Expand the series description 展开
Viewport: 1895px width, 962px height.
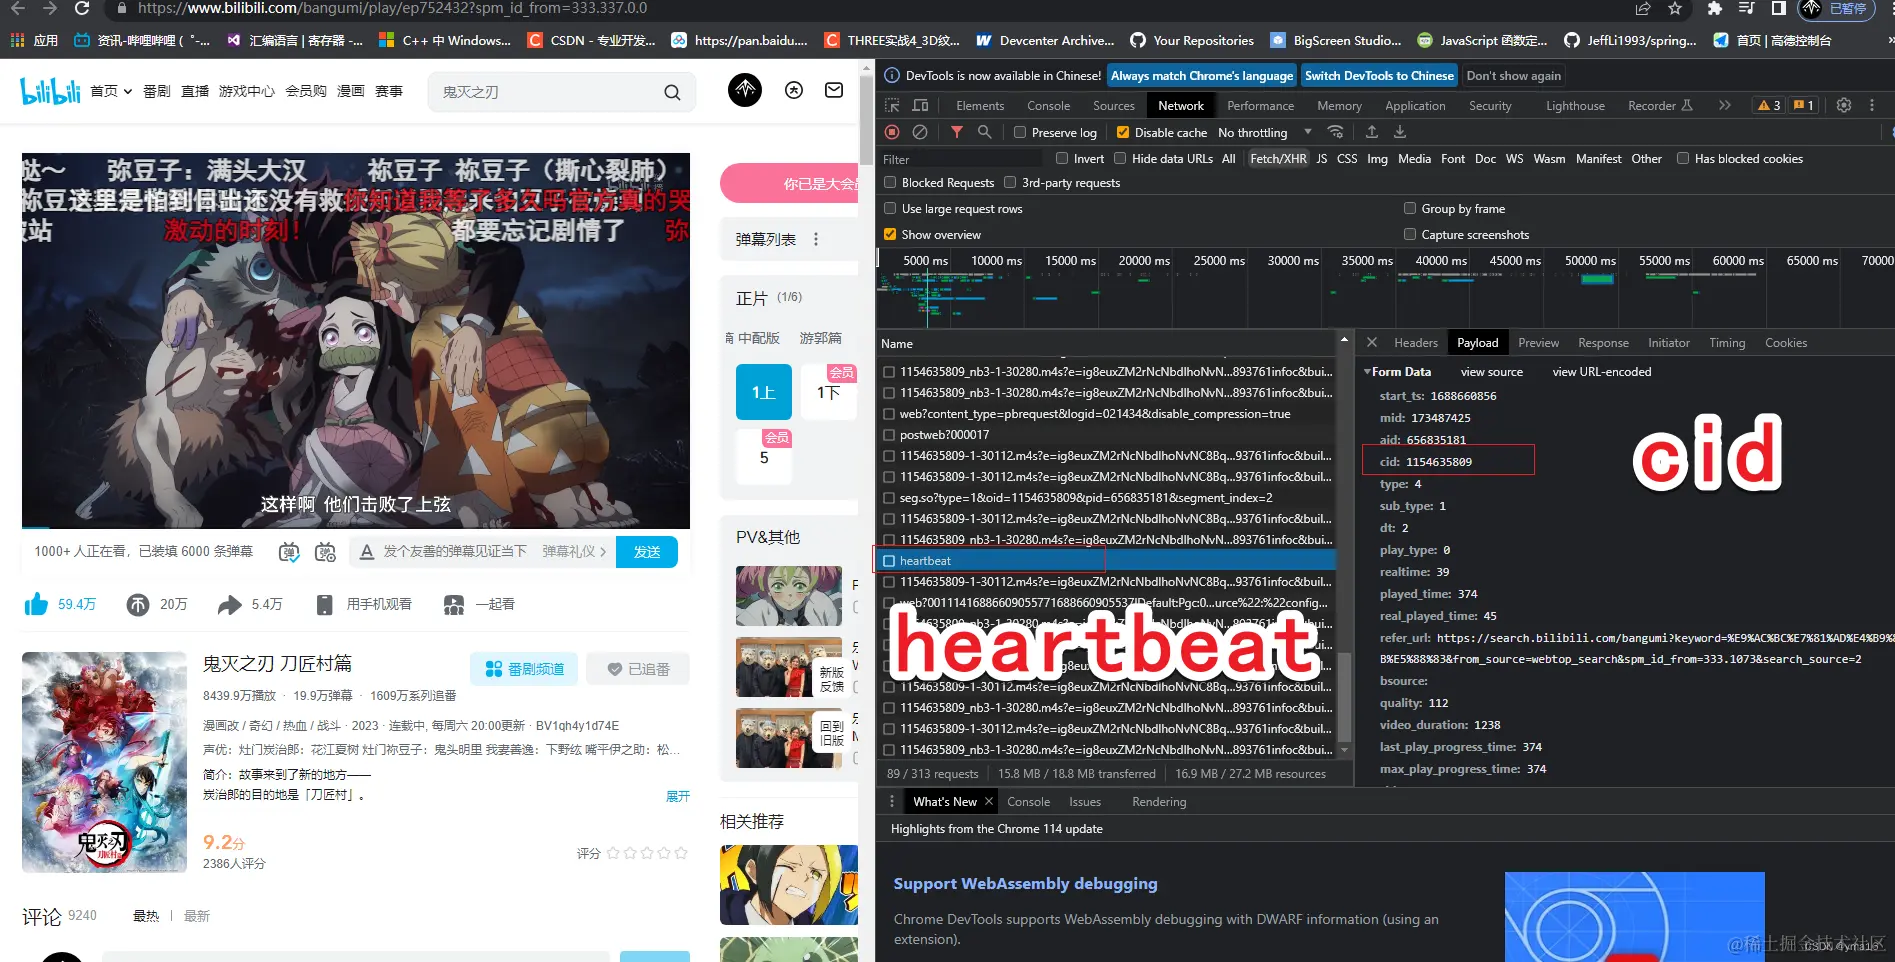tap(678, 796)
